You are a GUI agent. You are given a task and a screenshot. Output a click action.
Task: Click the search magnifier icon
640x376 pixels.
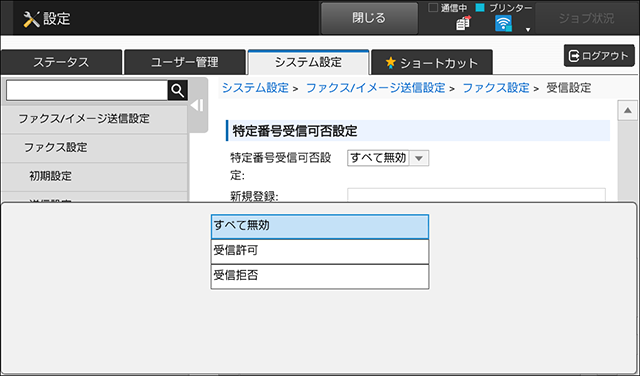point(178,90)
